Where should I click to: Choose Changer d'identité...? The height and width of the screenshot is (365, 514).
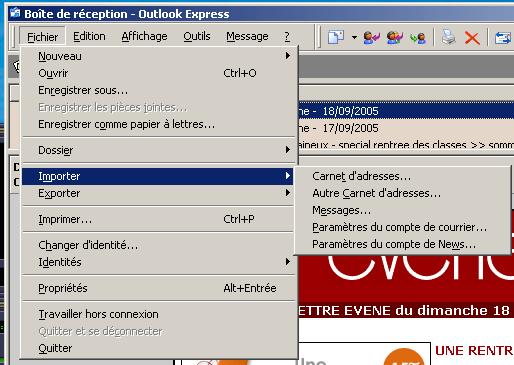[159, 245]
